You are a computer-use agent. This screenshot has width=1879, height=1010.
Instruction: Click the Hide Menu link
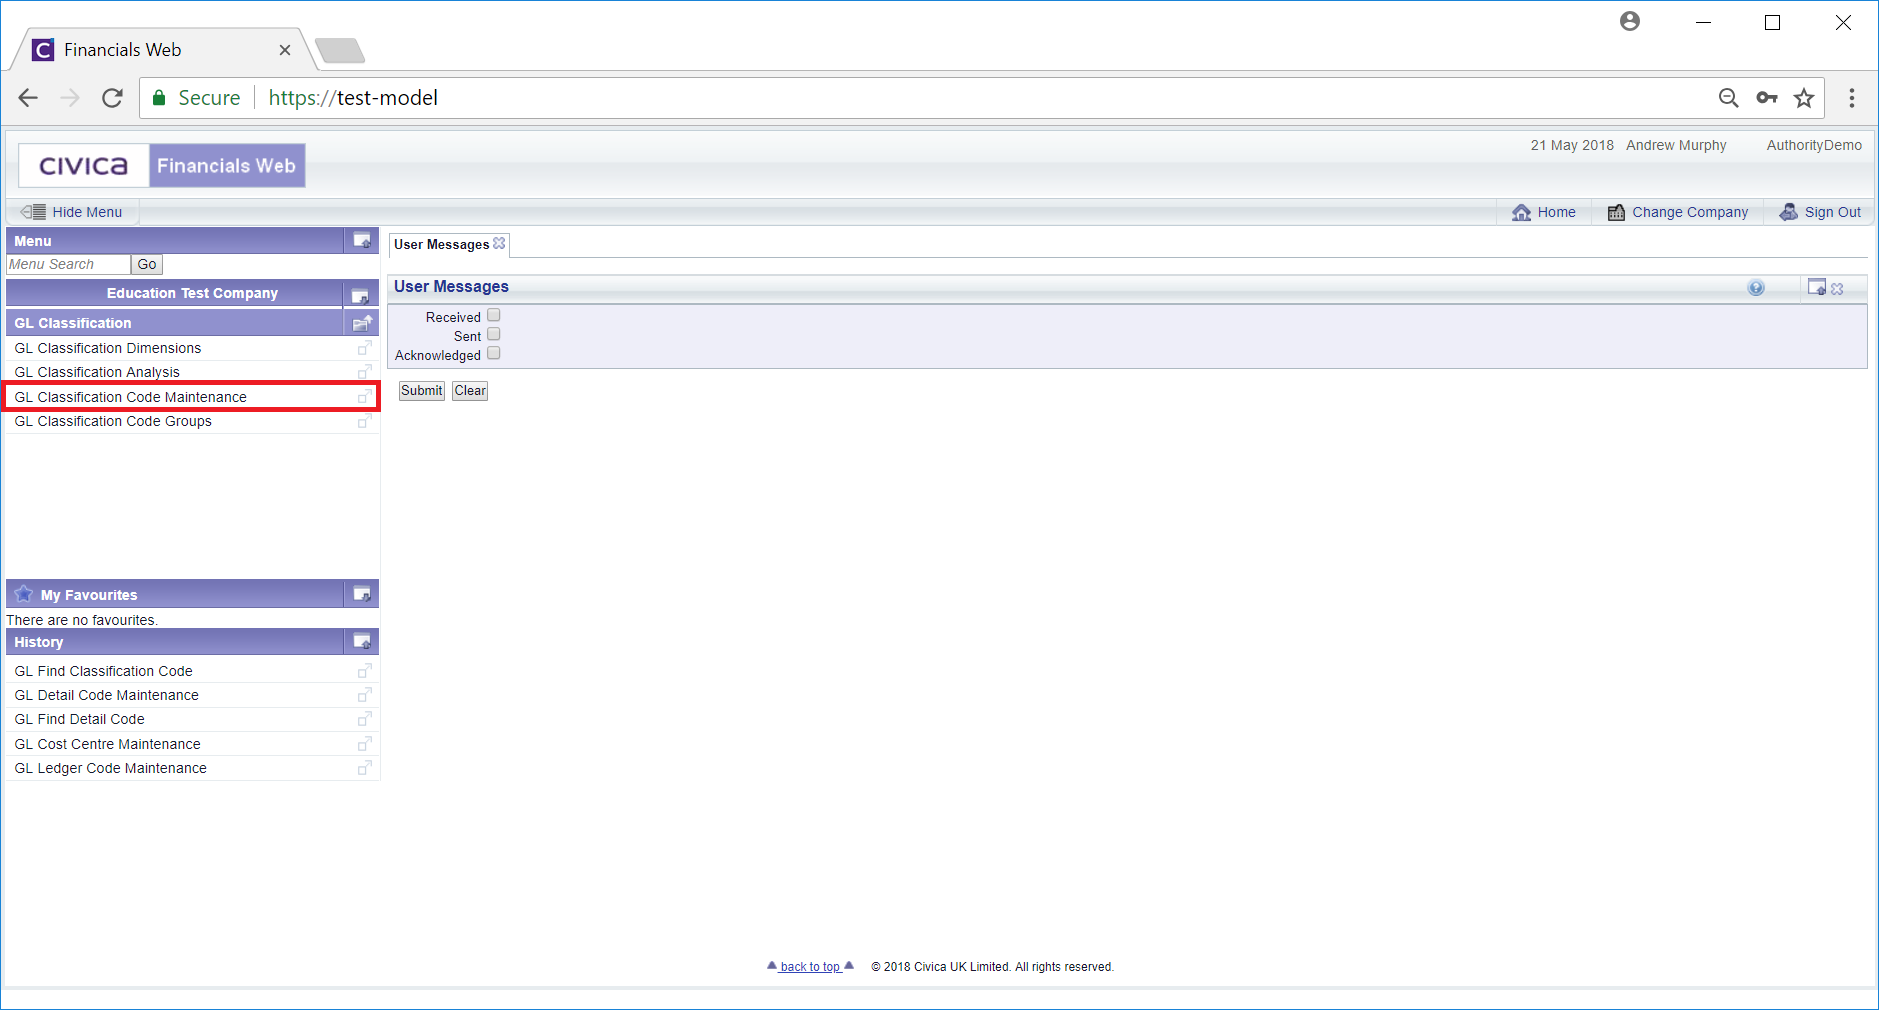coord(87,212)
